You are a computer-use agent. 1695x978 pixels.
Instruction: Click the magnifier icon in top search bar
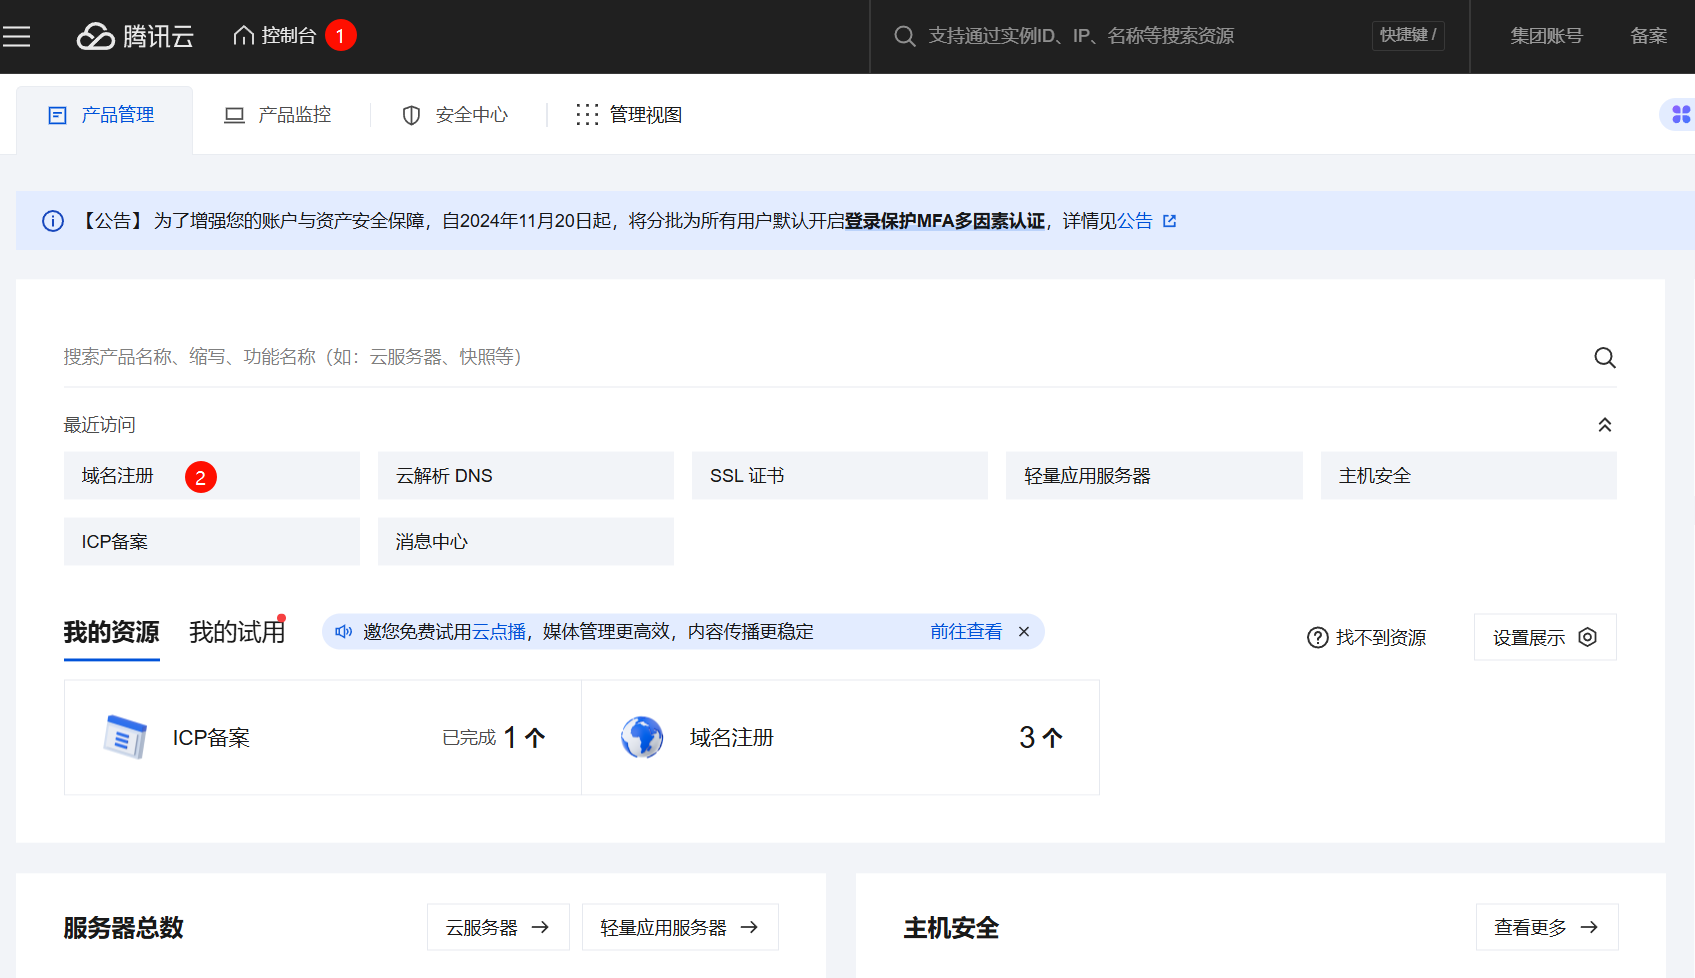(904, 36)
